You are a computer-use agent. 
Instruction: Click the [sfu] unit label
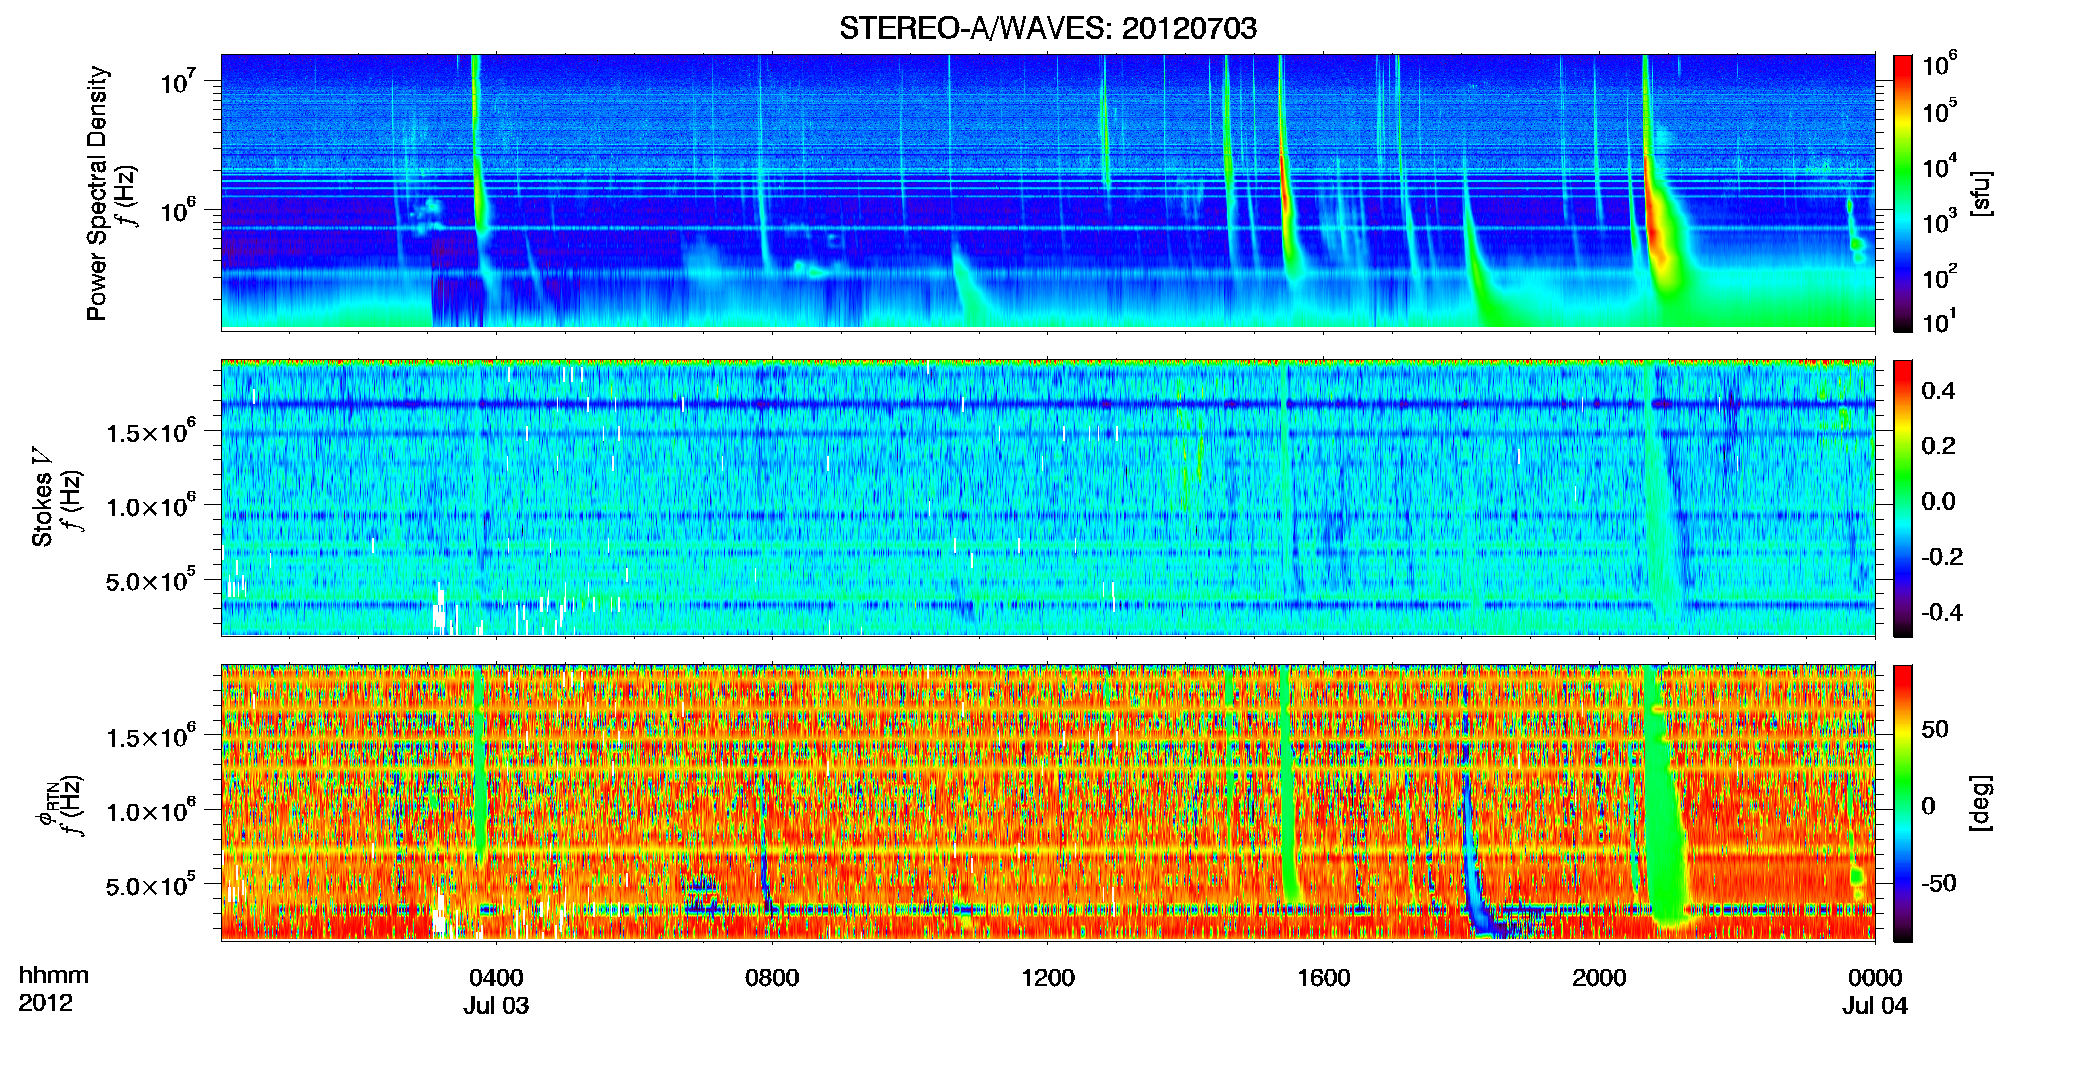coord(1981,193)
